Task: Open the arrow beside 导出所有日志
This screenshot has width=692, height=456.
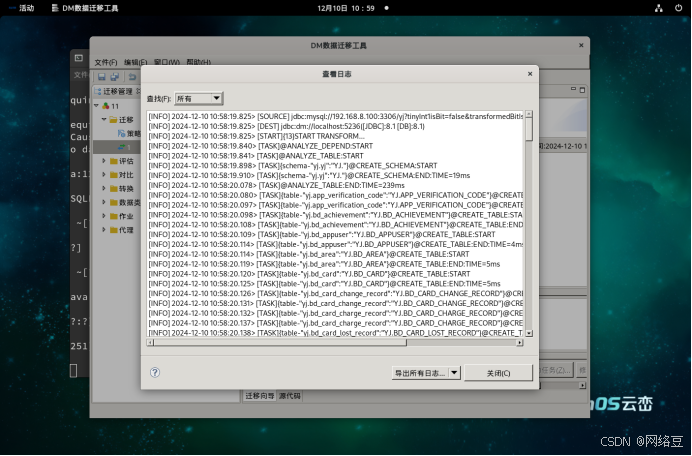Action: coord(455,373)
